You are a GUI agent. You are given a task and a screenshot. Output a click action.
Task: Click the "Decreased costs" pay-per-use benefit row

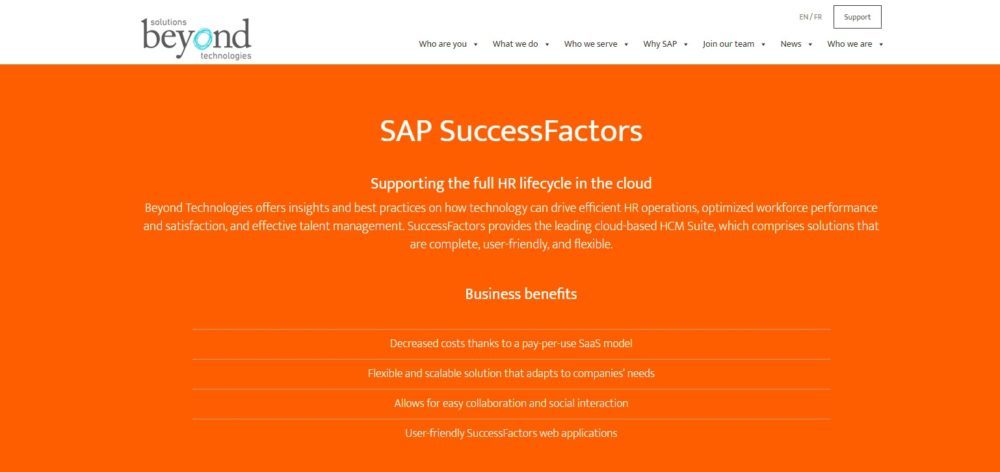[x=511, y=343]
